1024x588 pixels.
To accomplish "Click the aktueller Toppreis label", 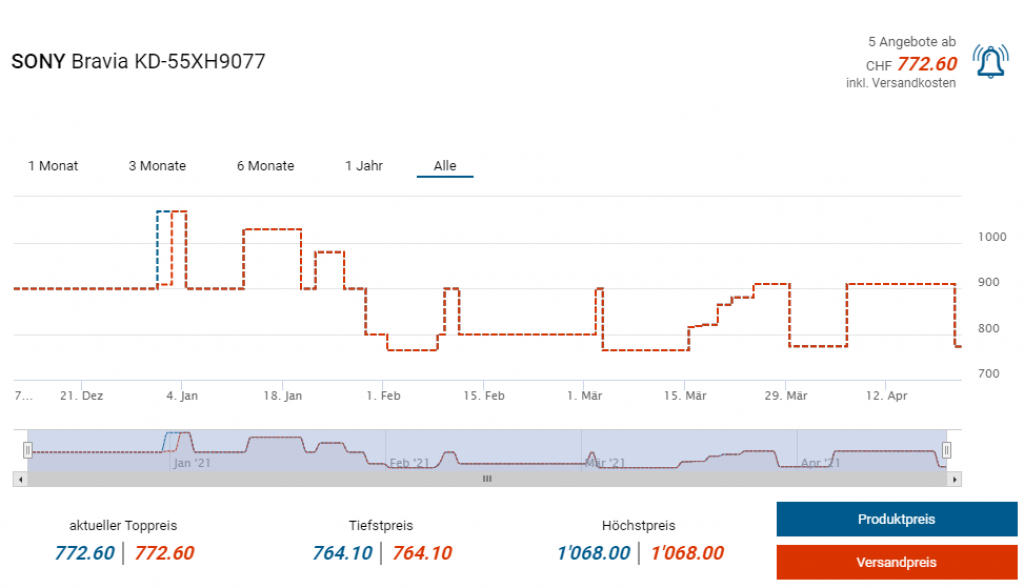I will (x=123, y=525).
